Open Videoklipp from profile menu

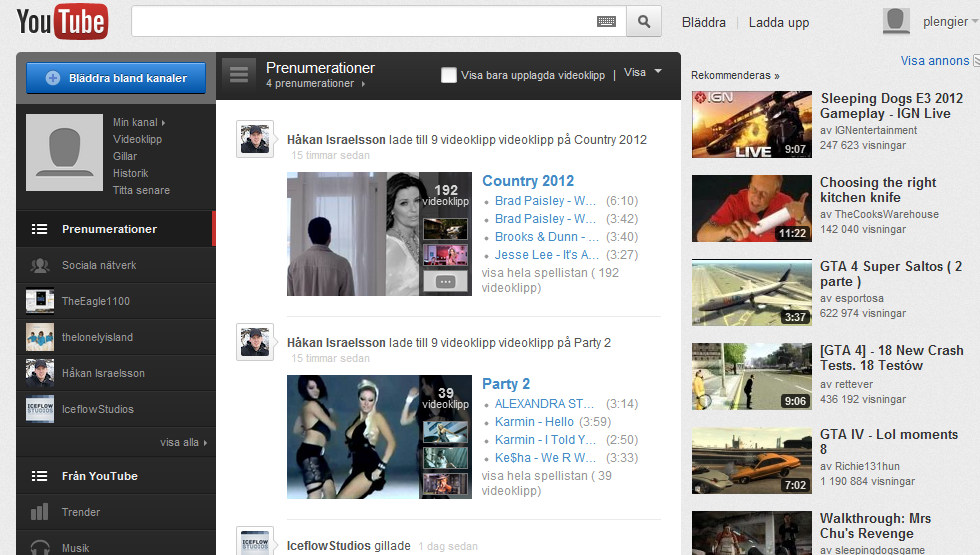[x=138, y=139]
